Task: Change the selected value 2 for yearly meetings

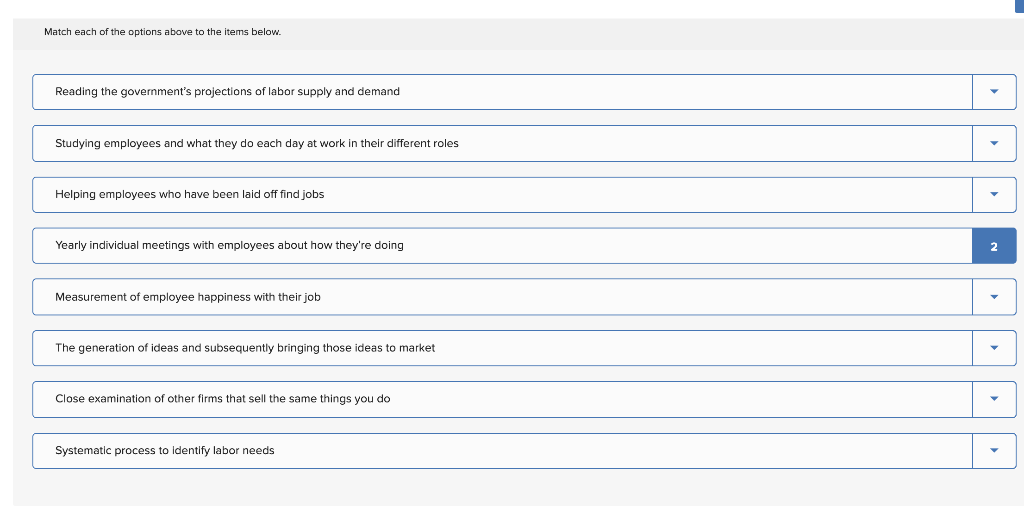Action: tap(993, 246)
